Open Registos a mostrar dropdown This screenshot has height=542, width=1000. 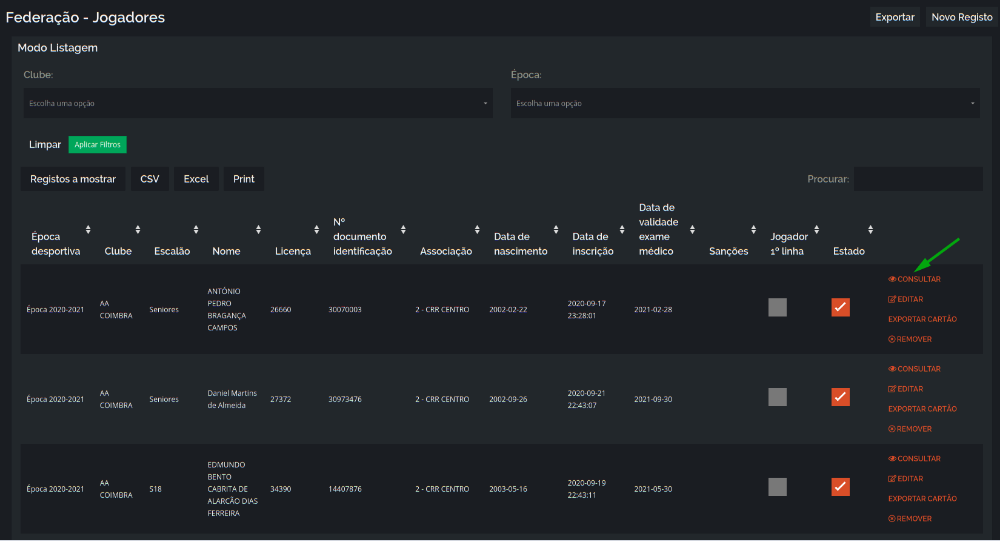[73, 179]
